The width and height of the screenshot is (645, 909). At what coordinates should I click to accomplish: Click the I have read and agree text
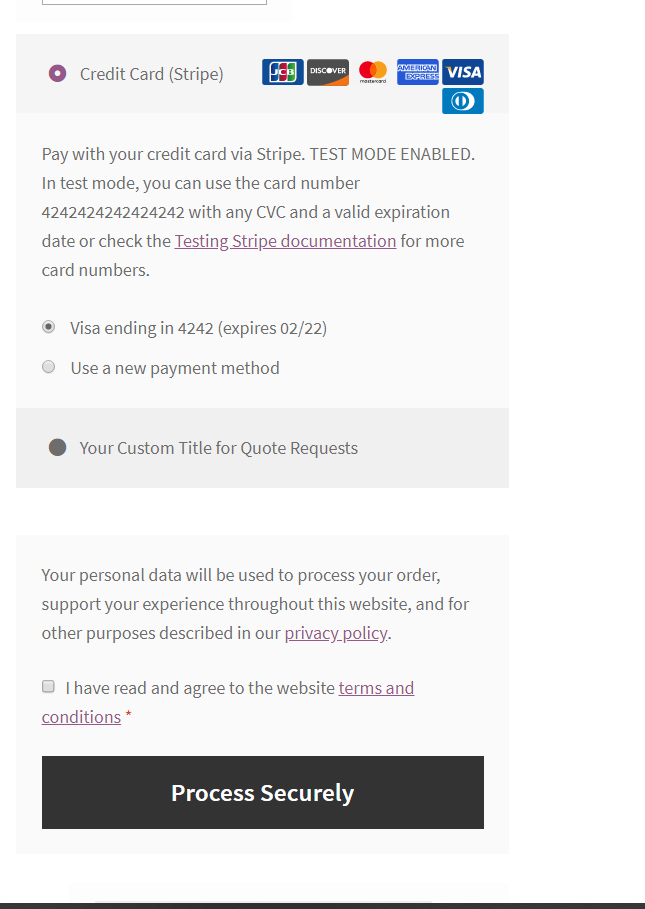[x=200, y=688]
